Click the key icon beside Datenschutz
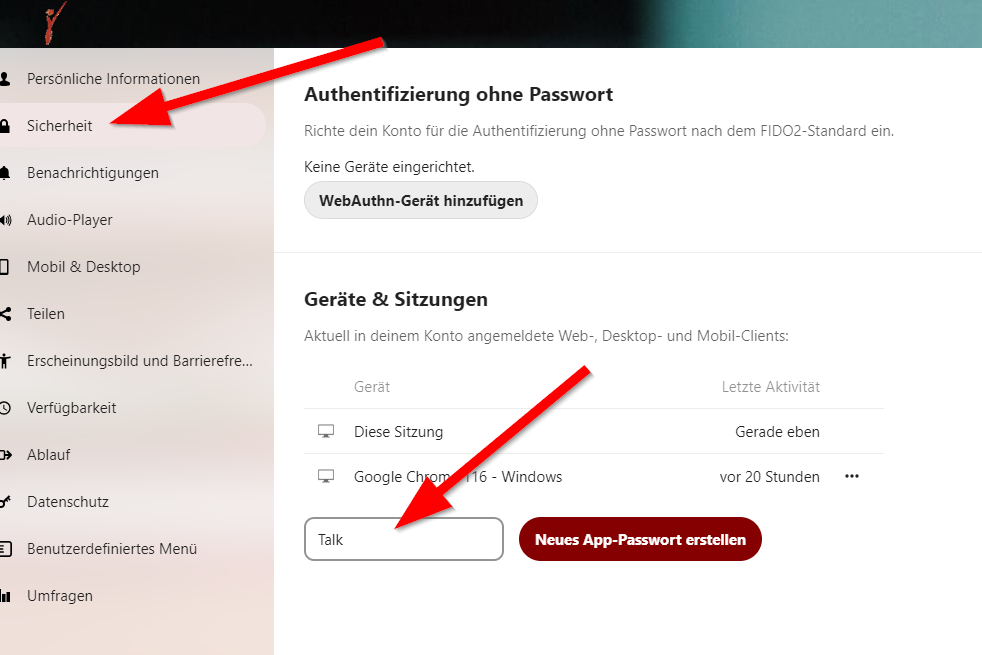Screen dimensions: 982x655 click(x=6, y=502)
